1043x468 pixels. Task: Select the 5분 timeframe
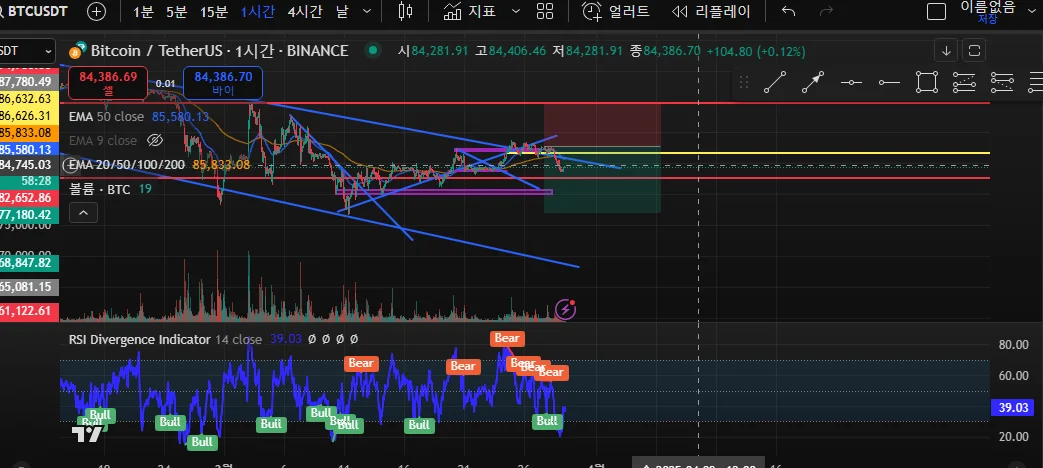(177, 11)
